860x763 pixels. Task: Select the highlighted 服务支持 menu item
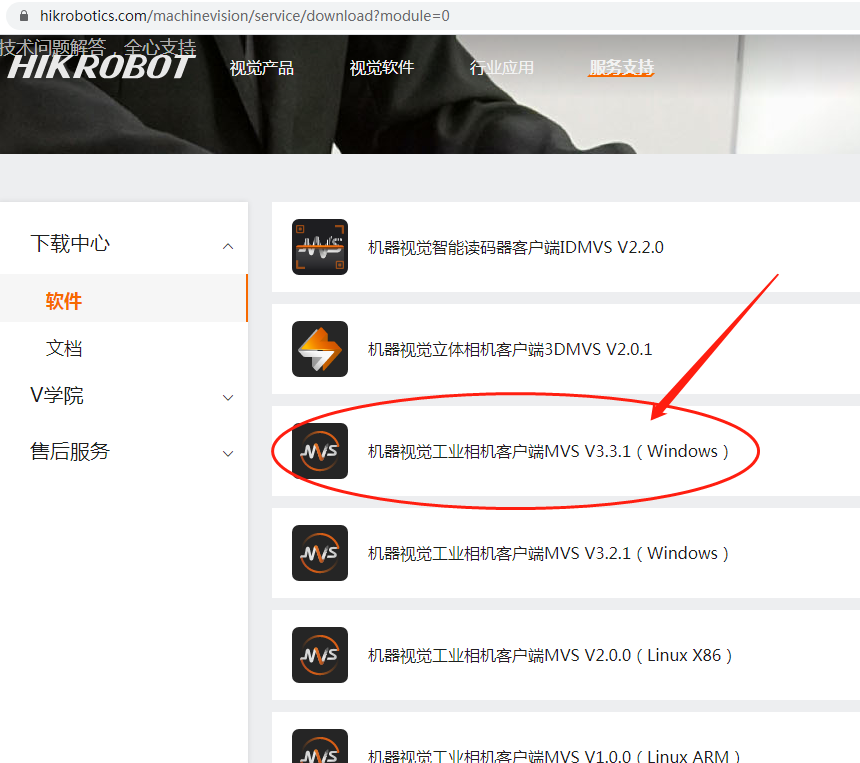click(620, 68)
